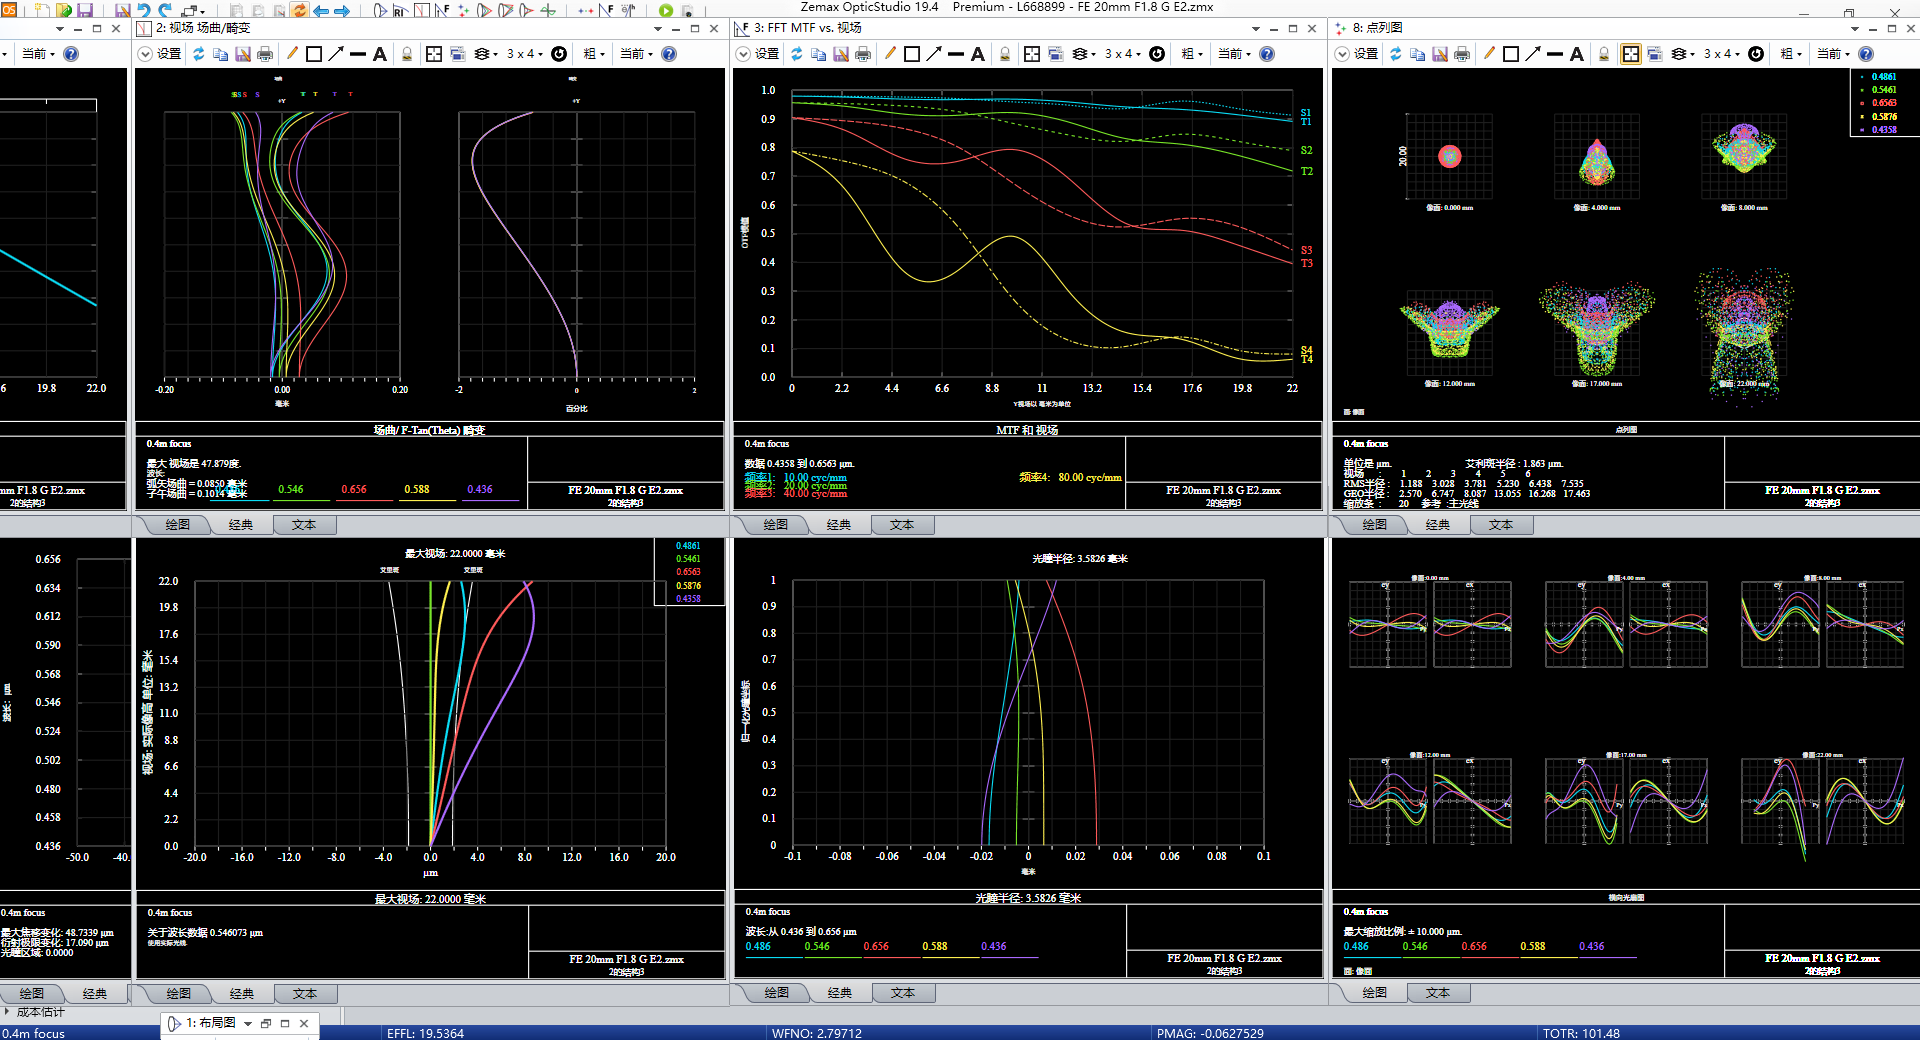Open the 当前 dropdown in spot diagram window

coord(1831,54)
